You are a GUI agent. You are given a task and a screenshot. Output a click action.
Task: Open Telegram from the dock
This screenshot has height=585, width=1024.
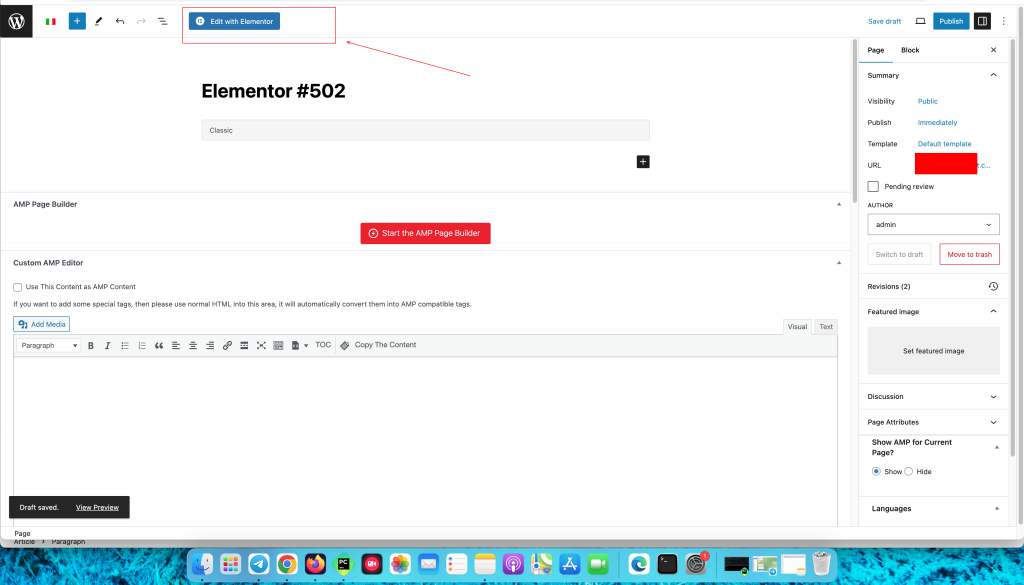point(259,563)
